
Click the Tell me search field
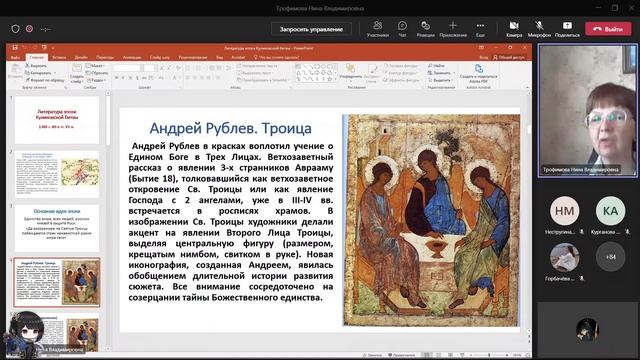click(276, 58)
